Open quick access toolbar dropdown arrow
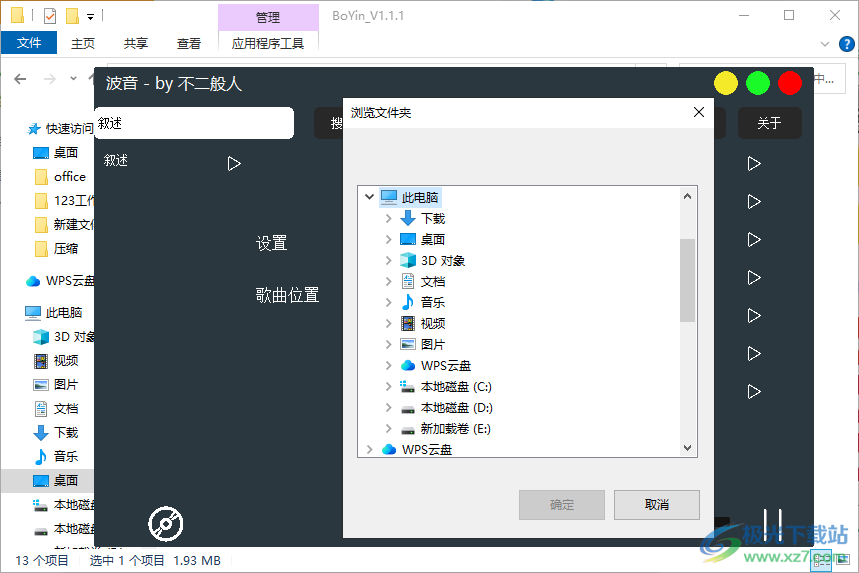859x573 pixels. [90, 17]
